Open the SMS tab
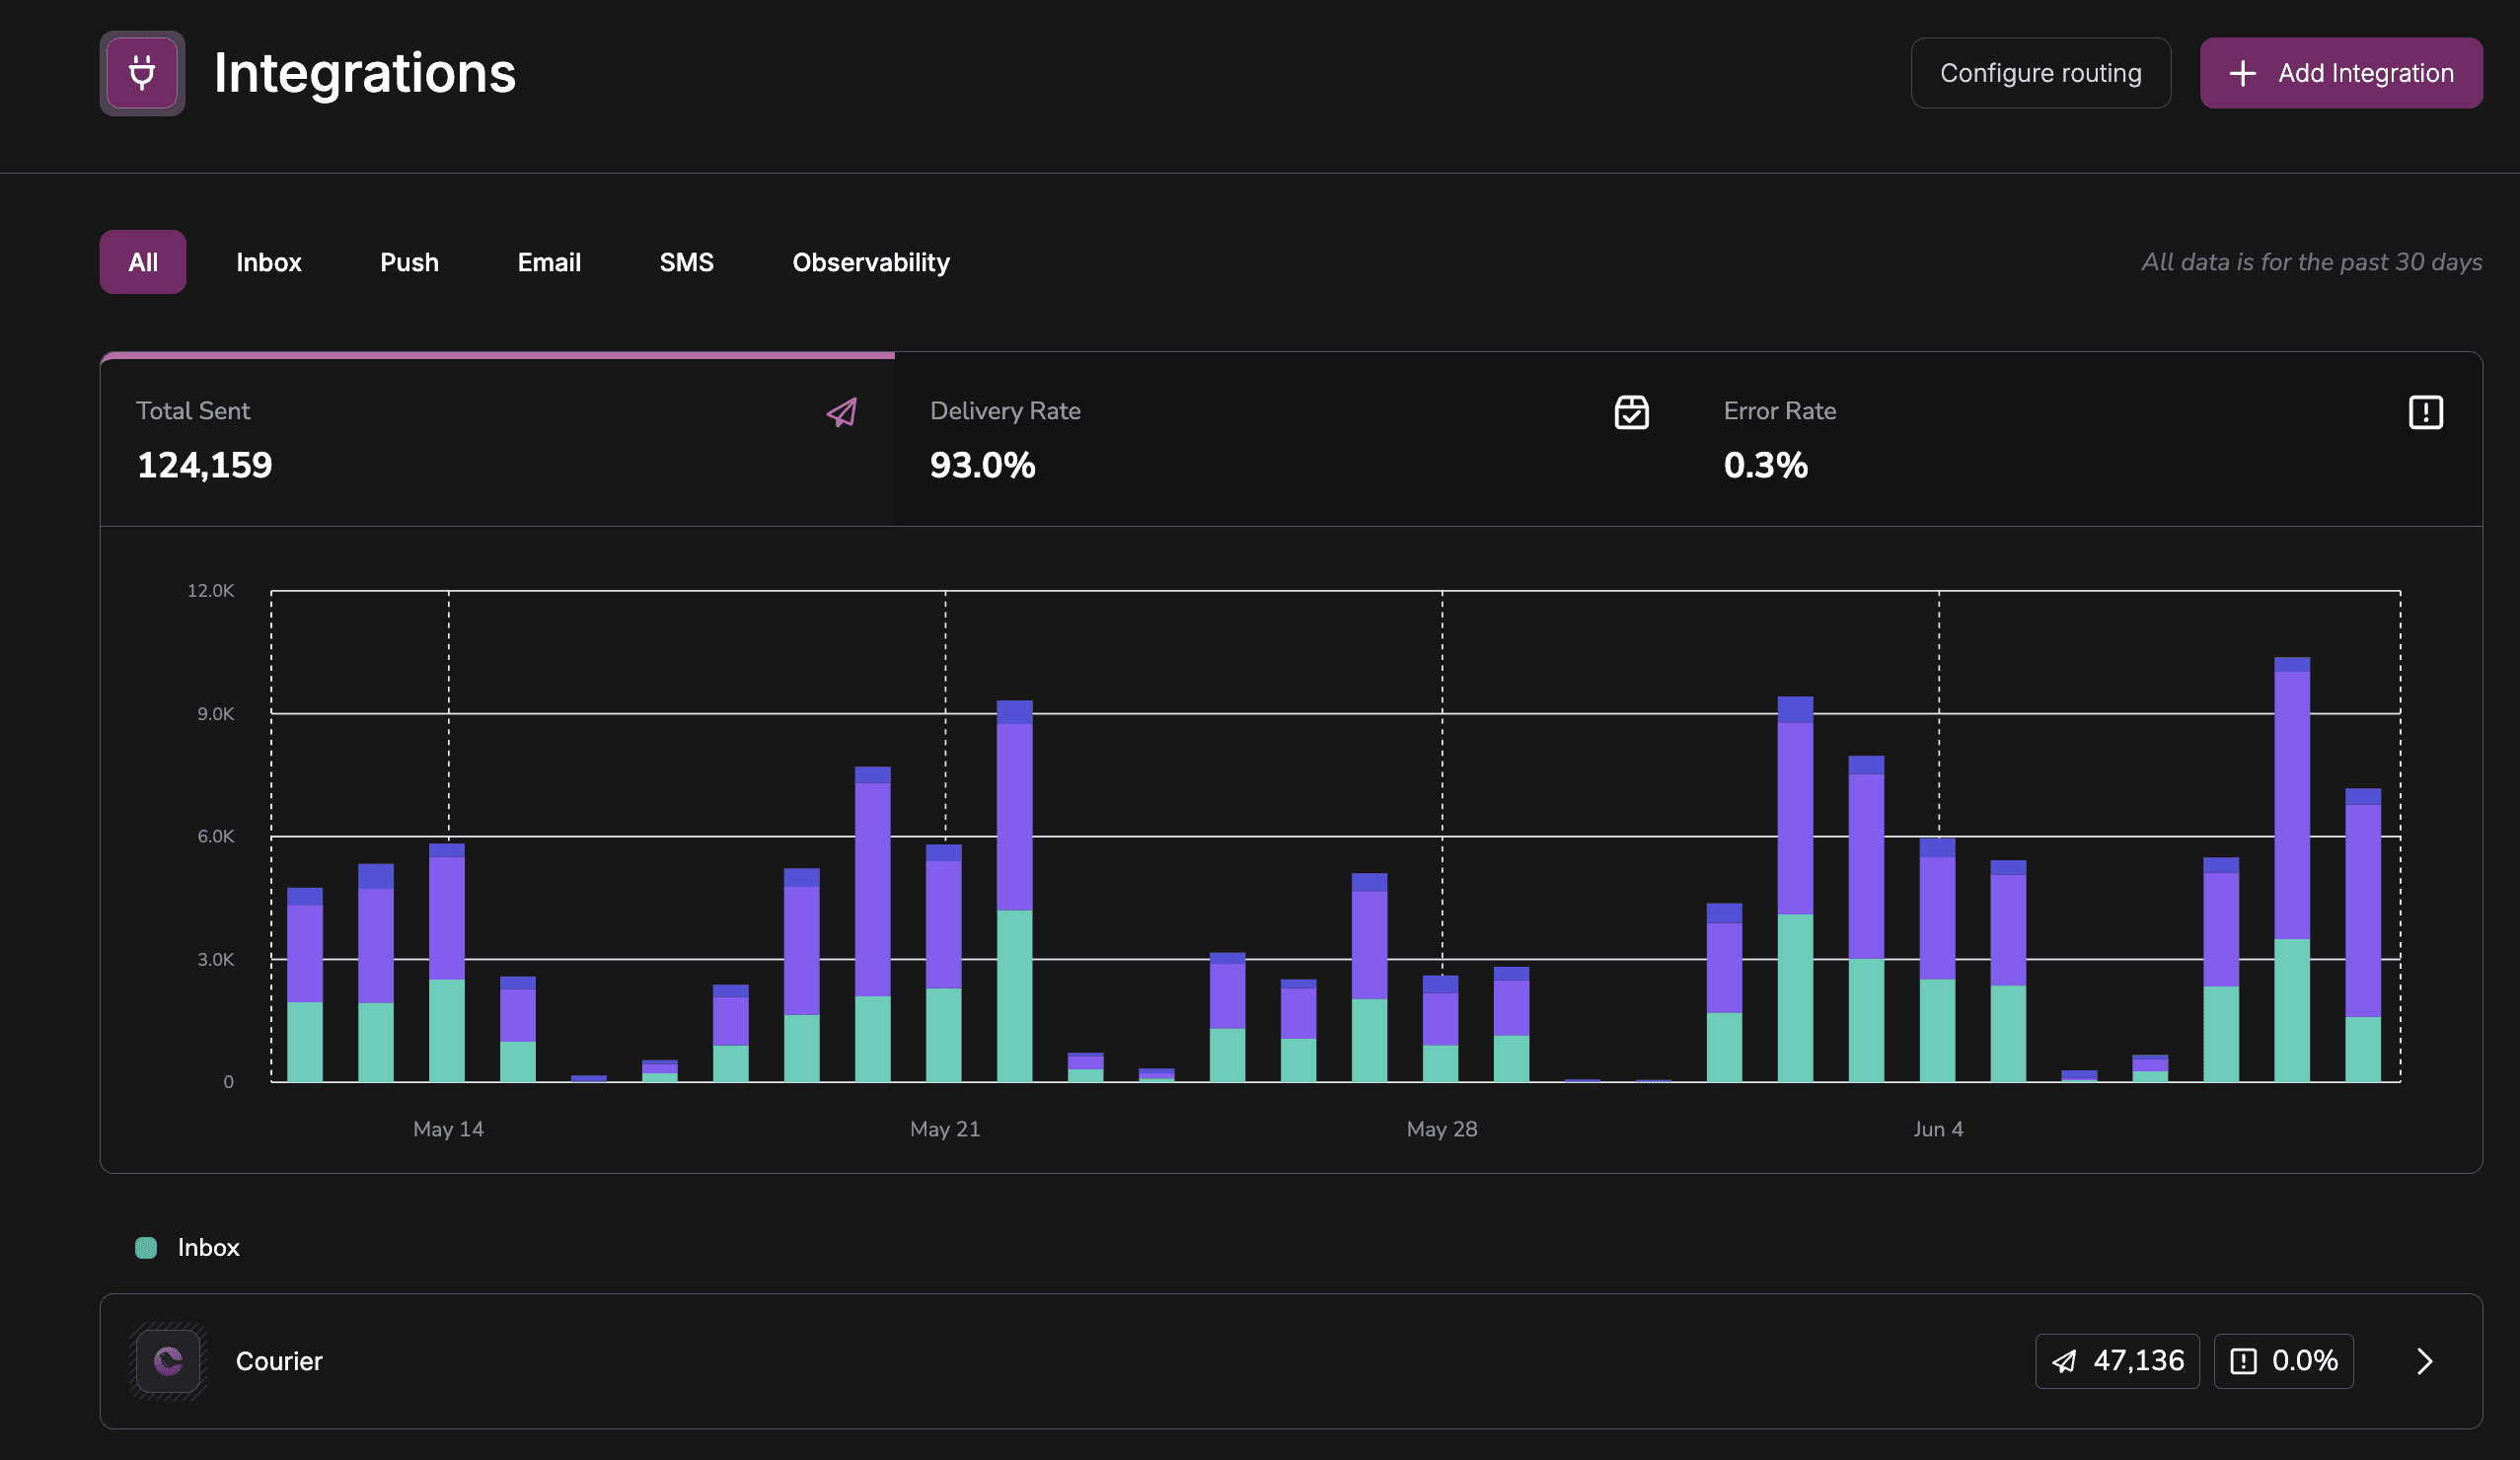 pos(686,262)
